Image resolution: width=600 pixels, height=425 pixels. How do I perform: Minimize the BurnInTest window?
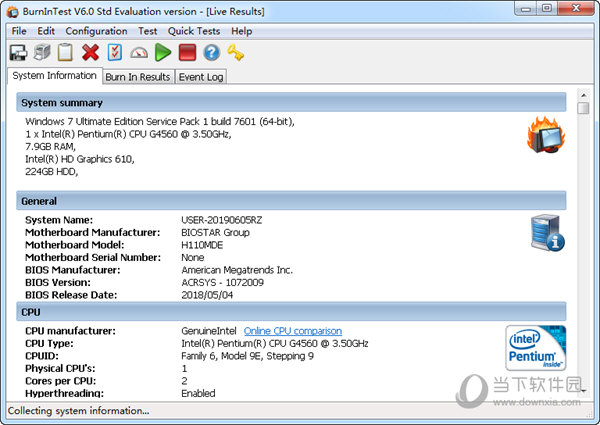(x=526, y=9)
